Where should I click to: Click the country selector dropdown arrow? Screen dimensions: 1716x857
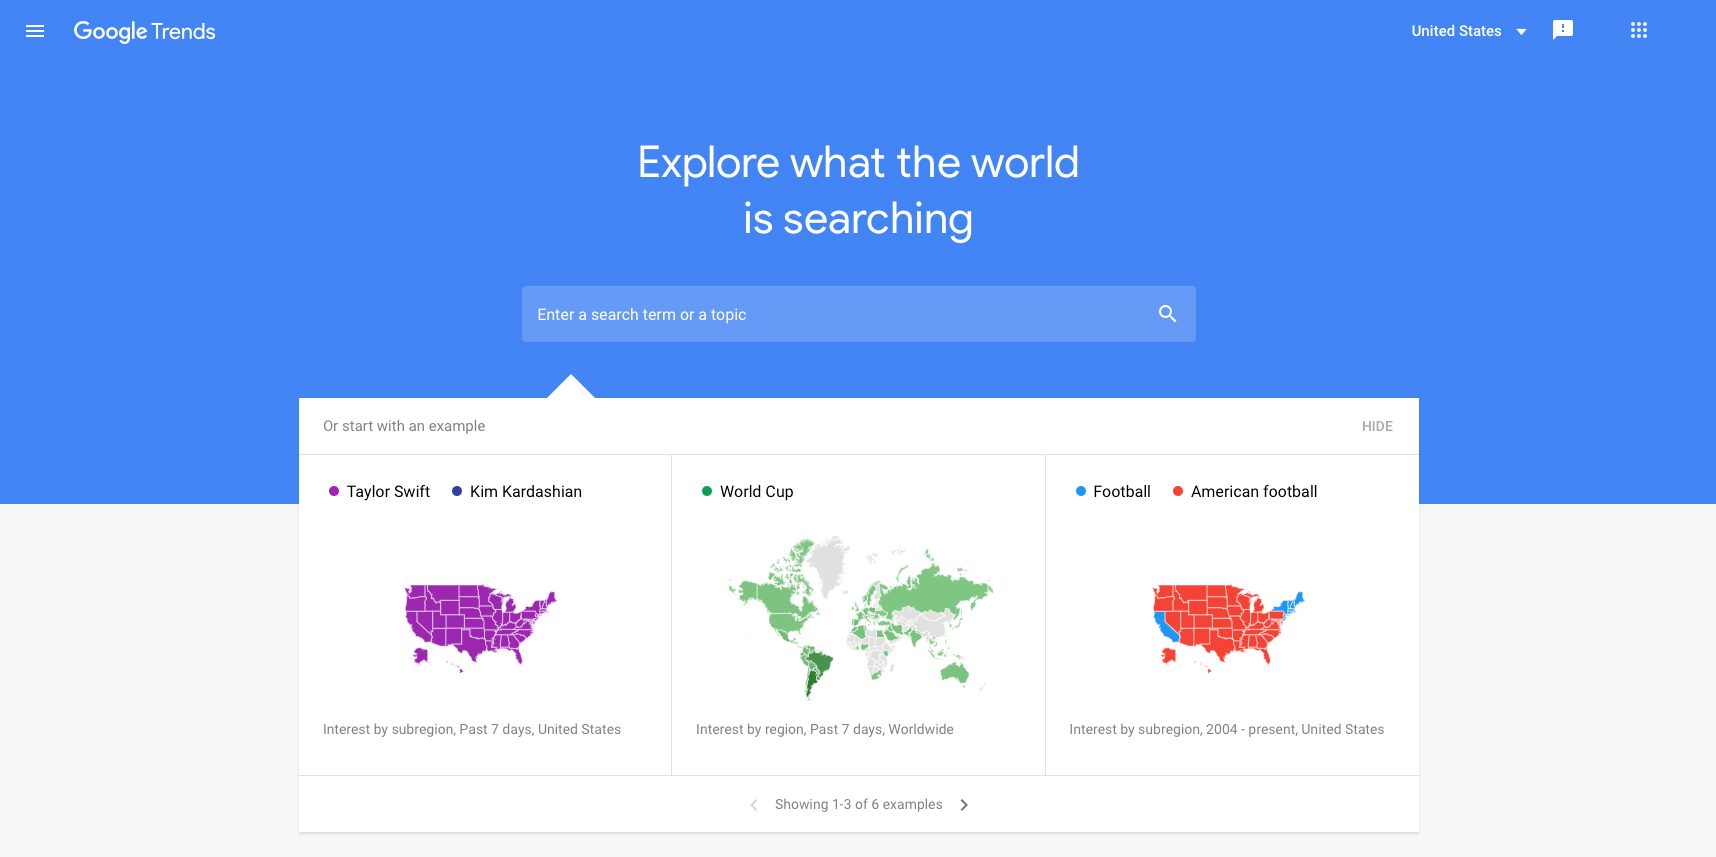(x=1521, y=31)
